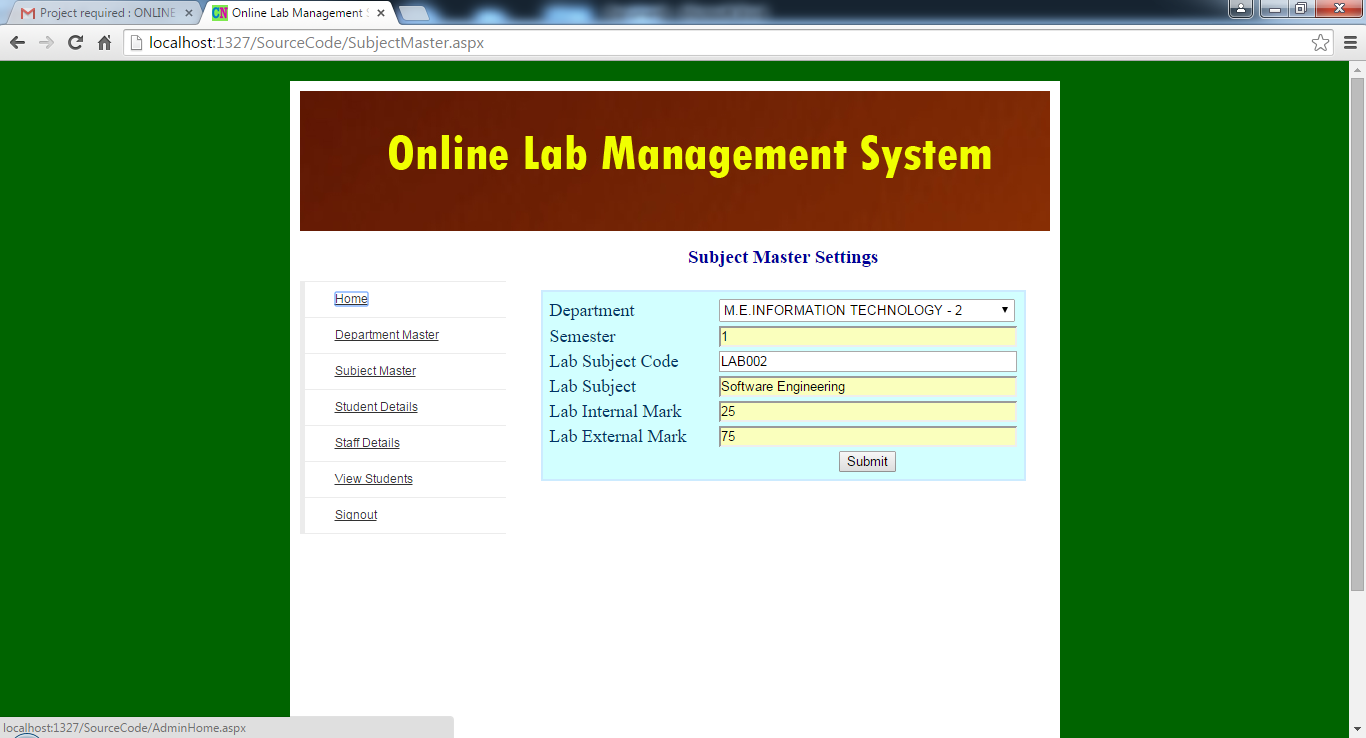The image size is (1366, 738).
Task: Focus the Lab Internal Mark field
Action: [866, 412]
